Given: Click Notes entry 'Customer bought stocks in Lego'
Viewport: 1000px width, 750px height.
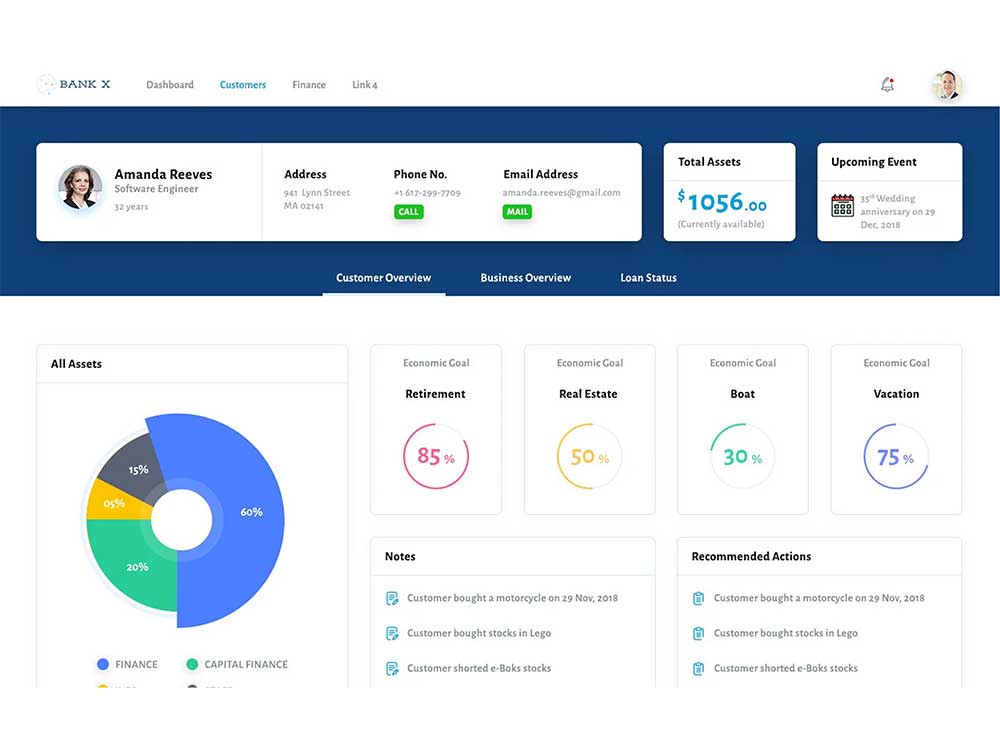Looking at the screenshot, I should [479, 633].
